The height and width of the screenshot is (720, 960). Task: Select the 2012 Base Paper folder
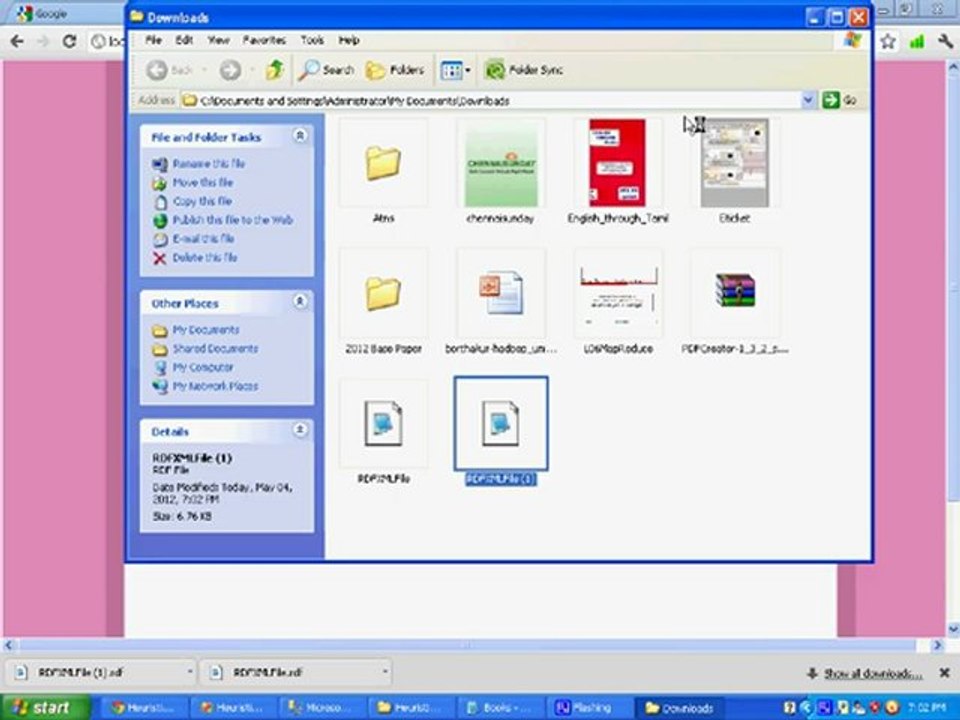coord(383,293)
